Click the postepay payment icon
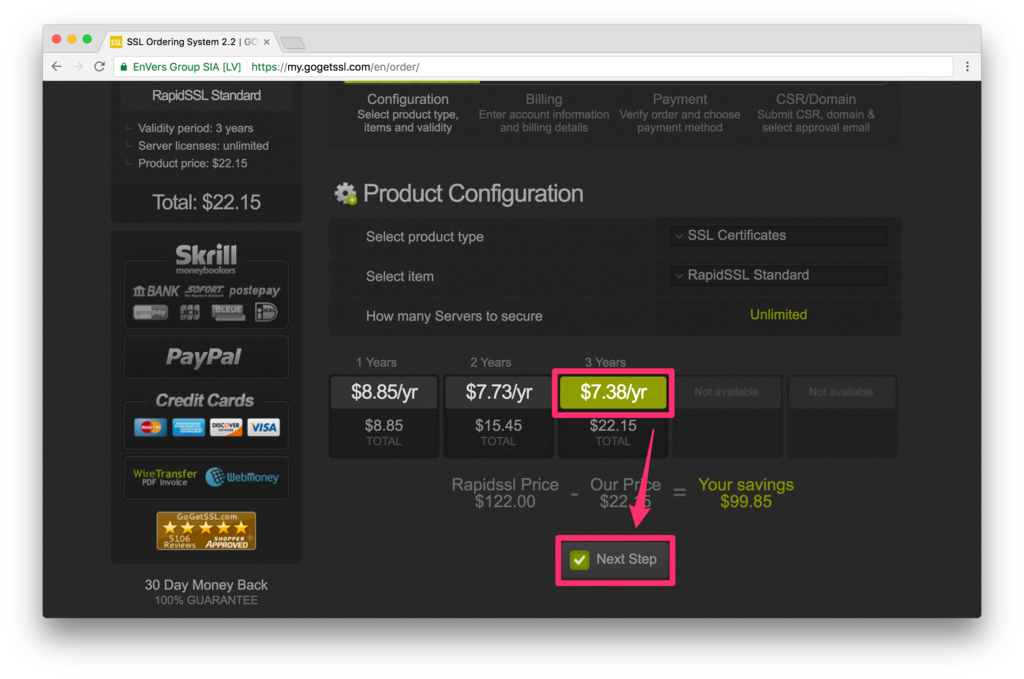This screenshot has width=1024, height=679. [254, 291]
